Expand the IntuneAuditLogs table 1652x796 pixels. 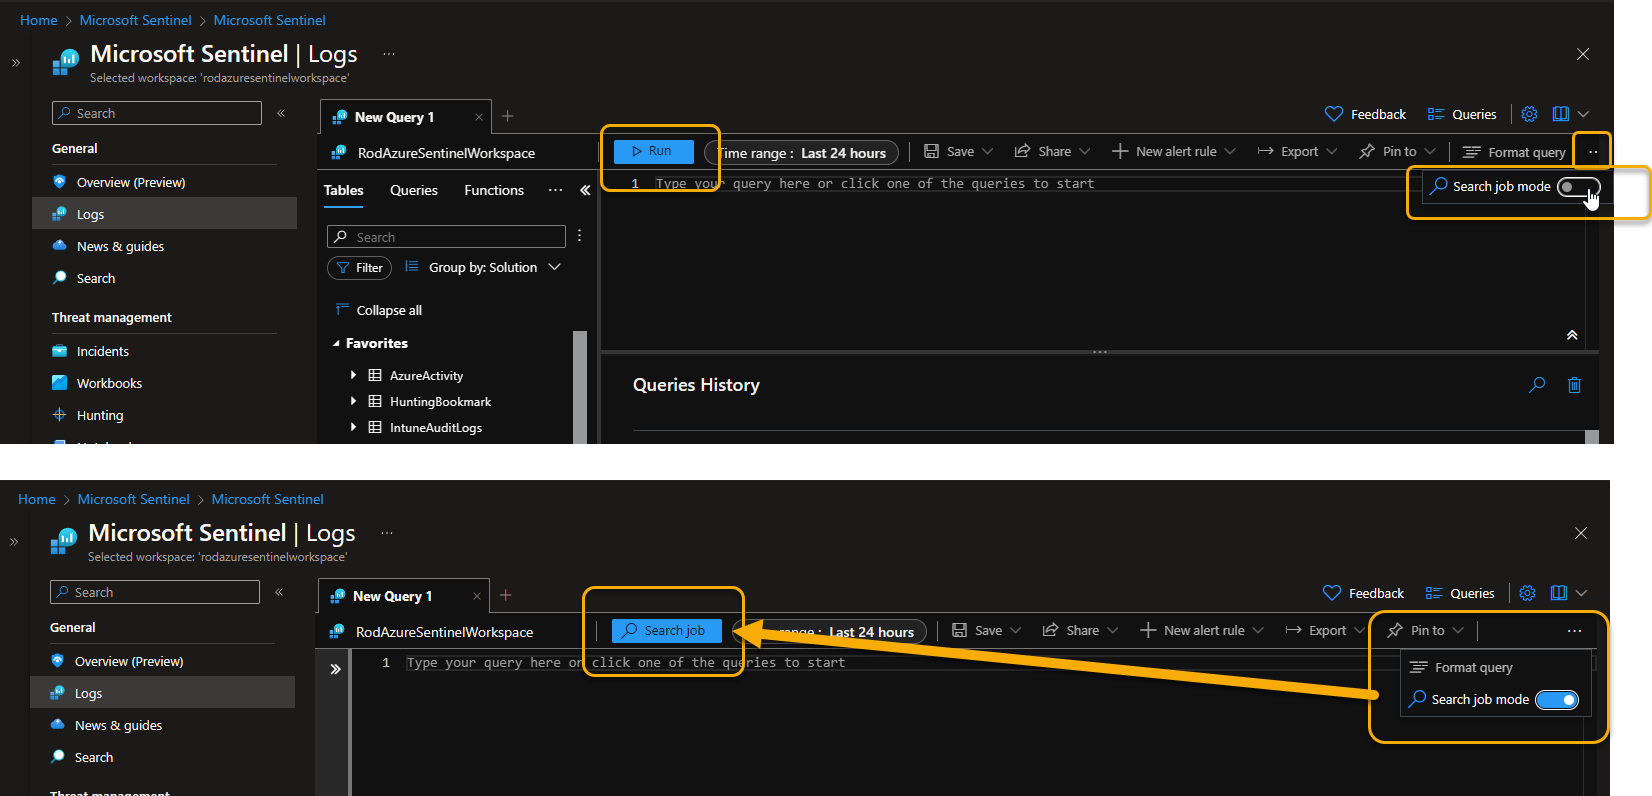[353, 427]
